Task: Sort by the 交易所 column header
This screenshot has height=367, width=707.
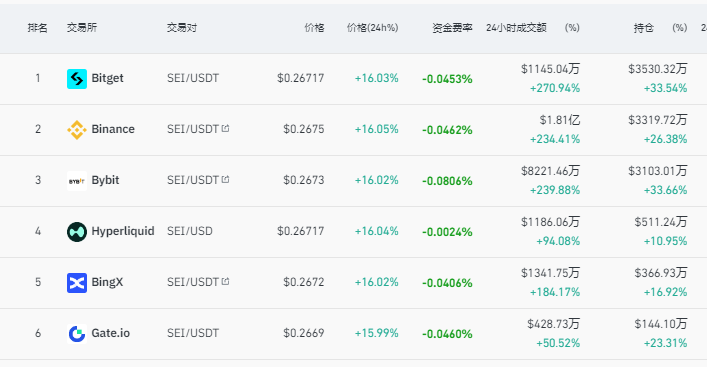Action: 82,28
